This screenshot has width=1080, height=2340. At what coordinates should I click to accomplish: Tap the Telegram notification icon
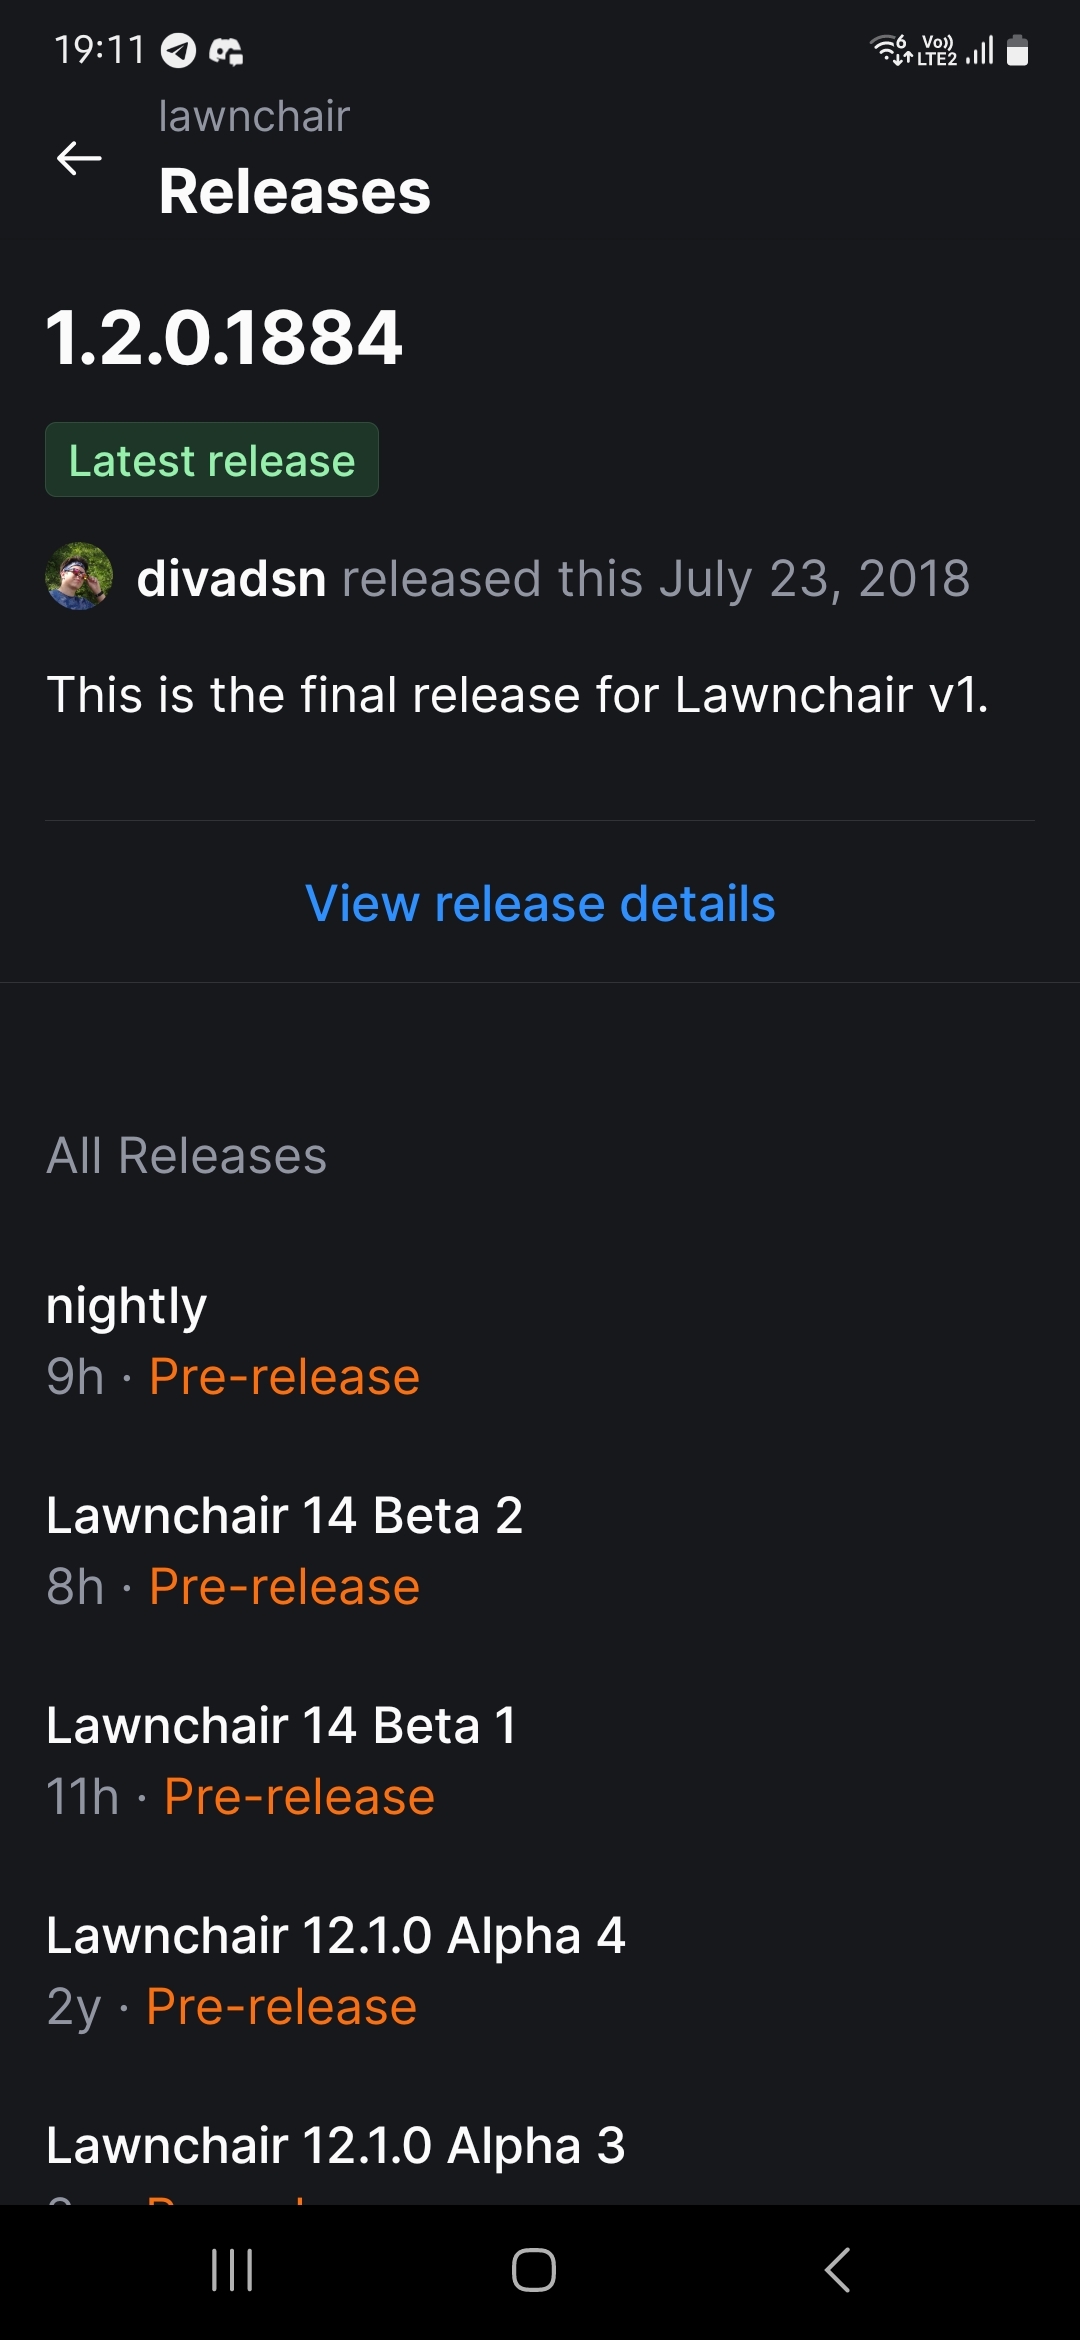(179, 50)
